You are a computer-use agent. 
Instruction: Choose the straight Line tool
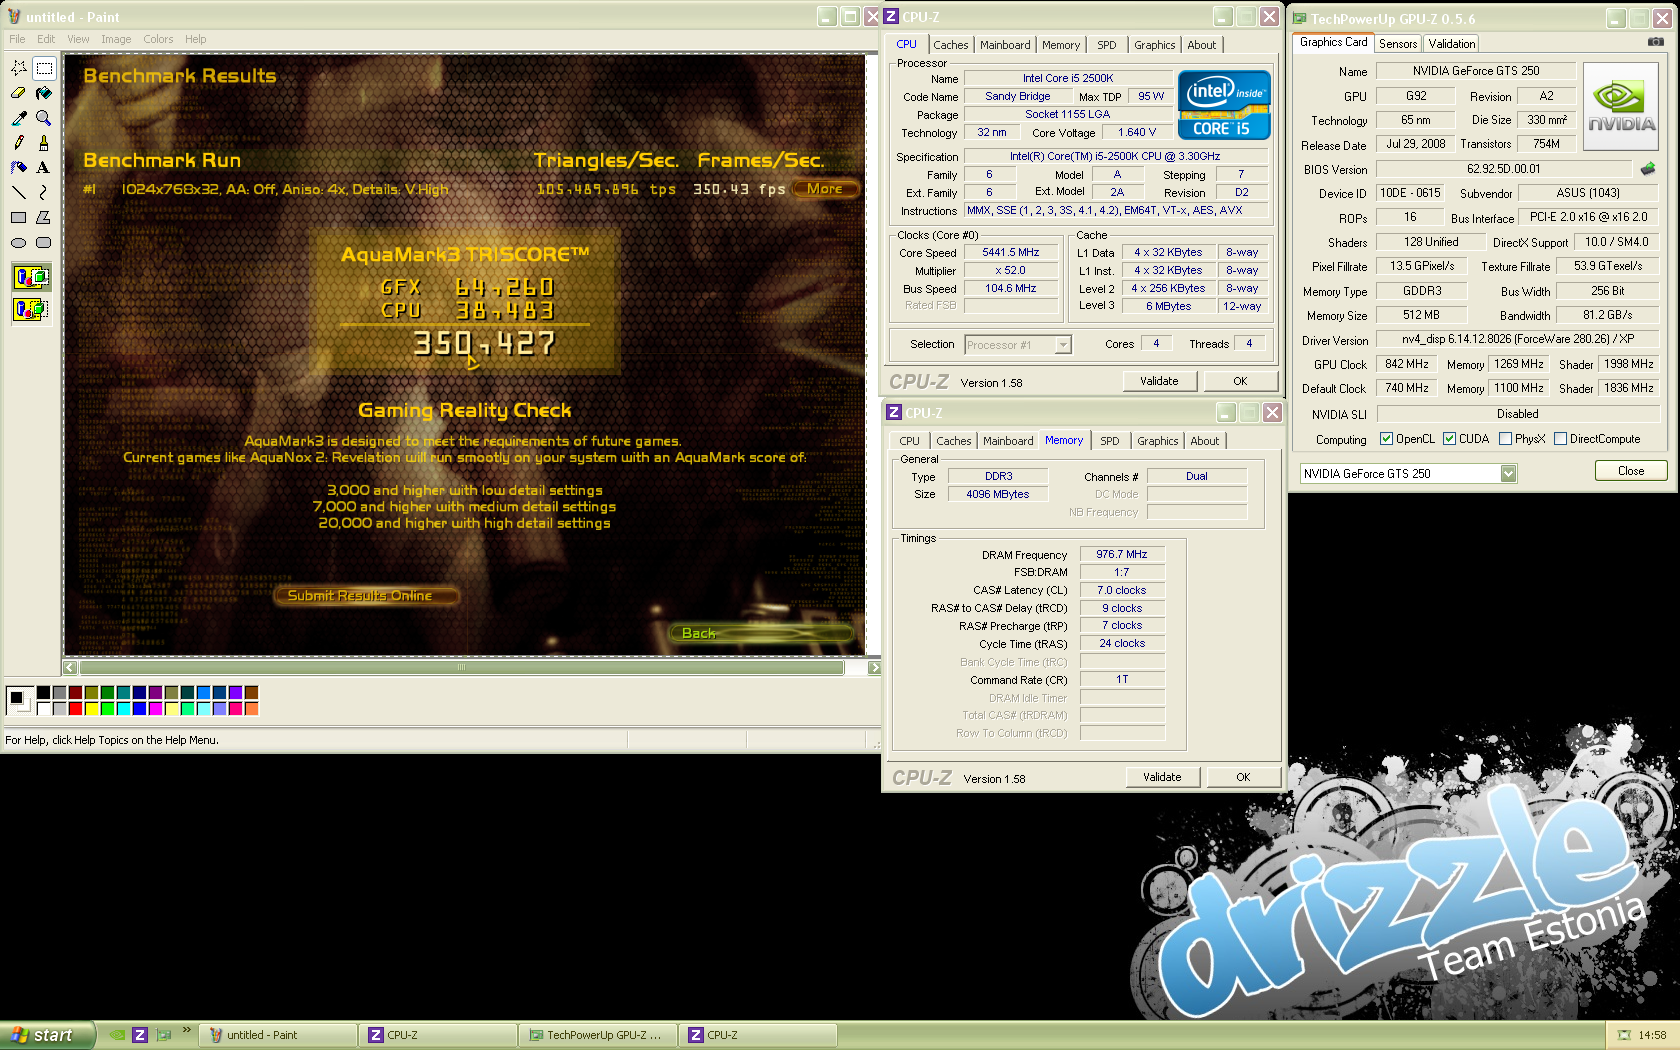click(x=19, y=193)
